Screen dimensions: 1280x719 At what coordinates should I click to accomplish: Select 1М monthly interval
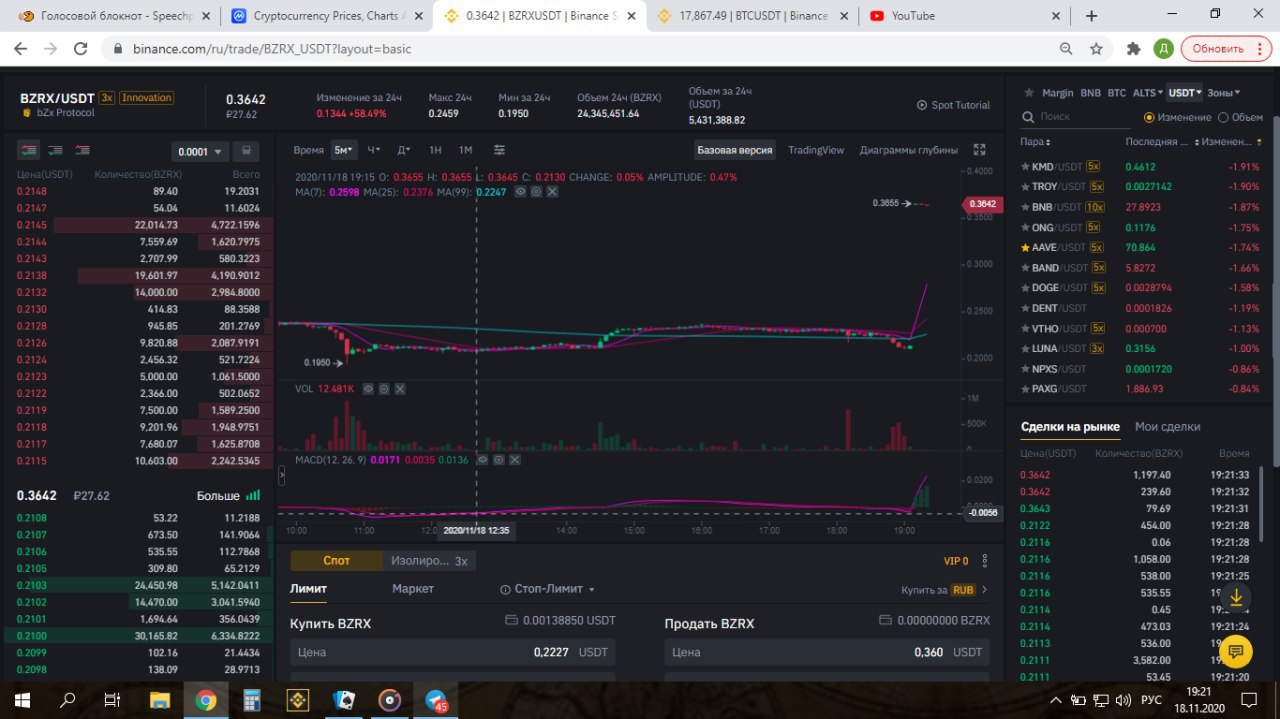[465, 150]
